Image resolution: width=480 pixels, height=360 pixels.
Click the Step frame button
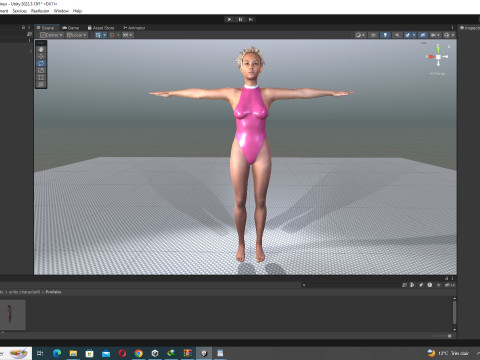coord(251,19)
